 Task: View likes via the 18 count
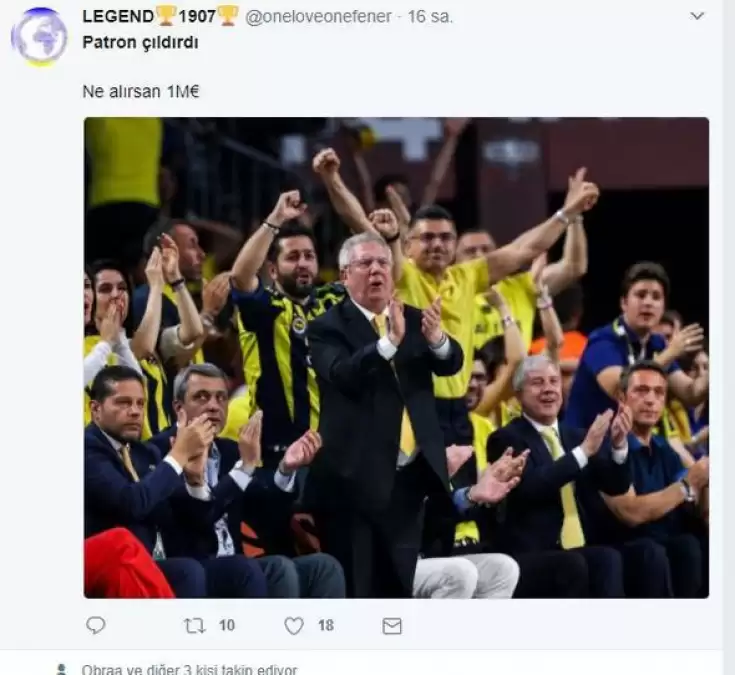click(326, 625)
